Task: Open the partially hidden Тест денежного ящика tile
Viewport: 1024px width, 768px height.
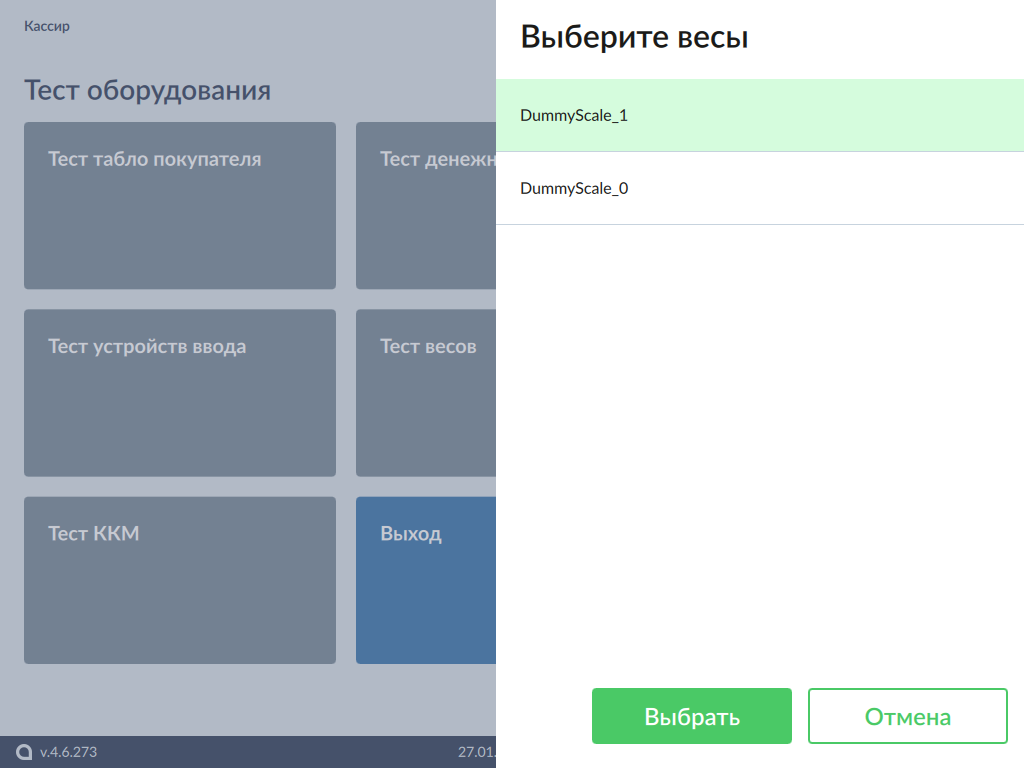Action: (x=426, y=205)
